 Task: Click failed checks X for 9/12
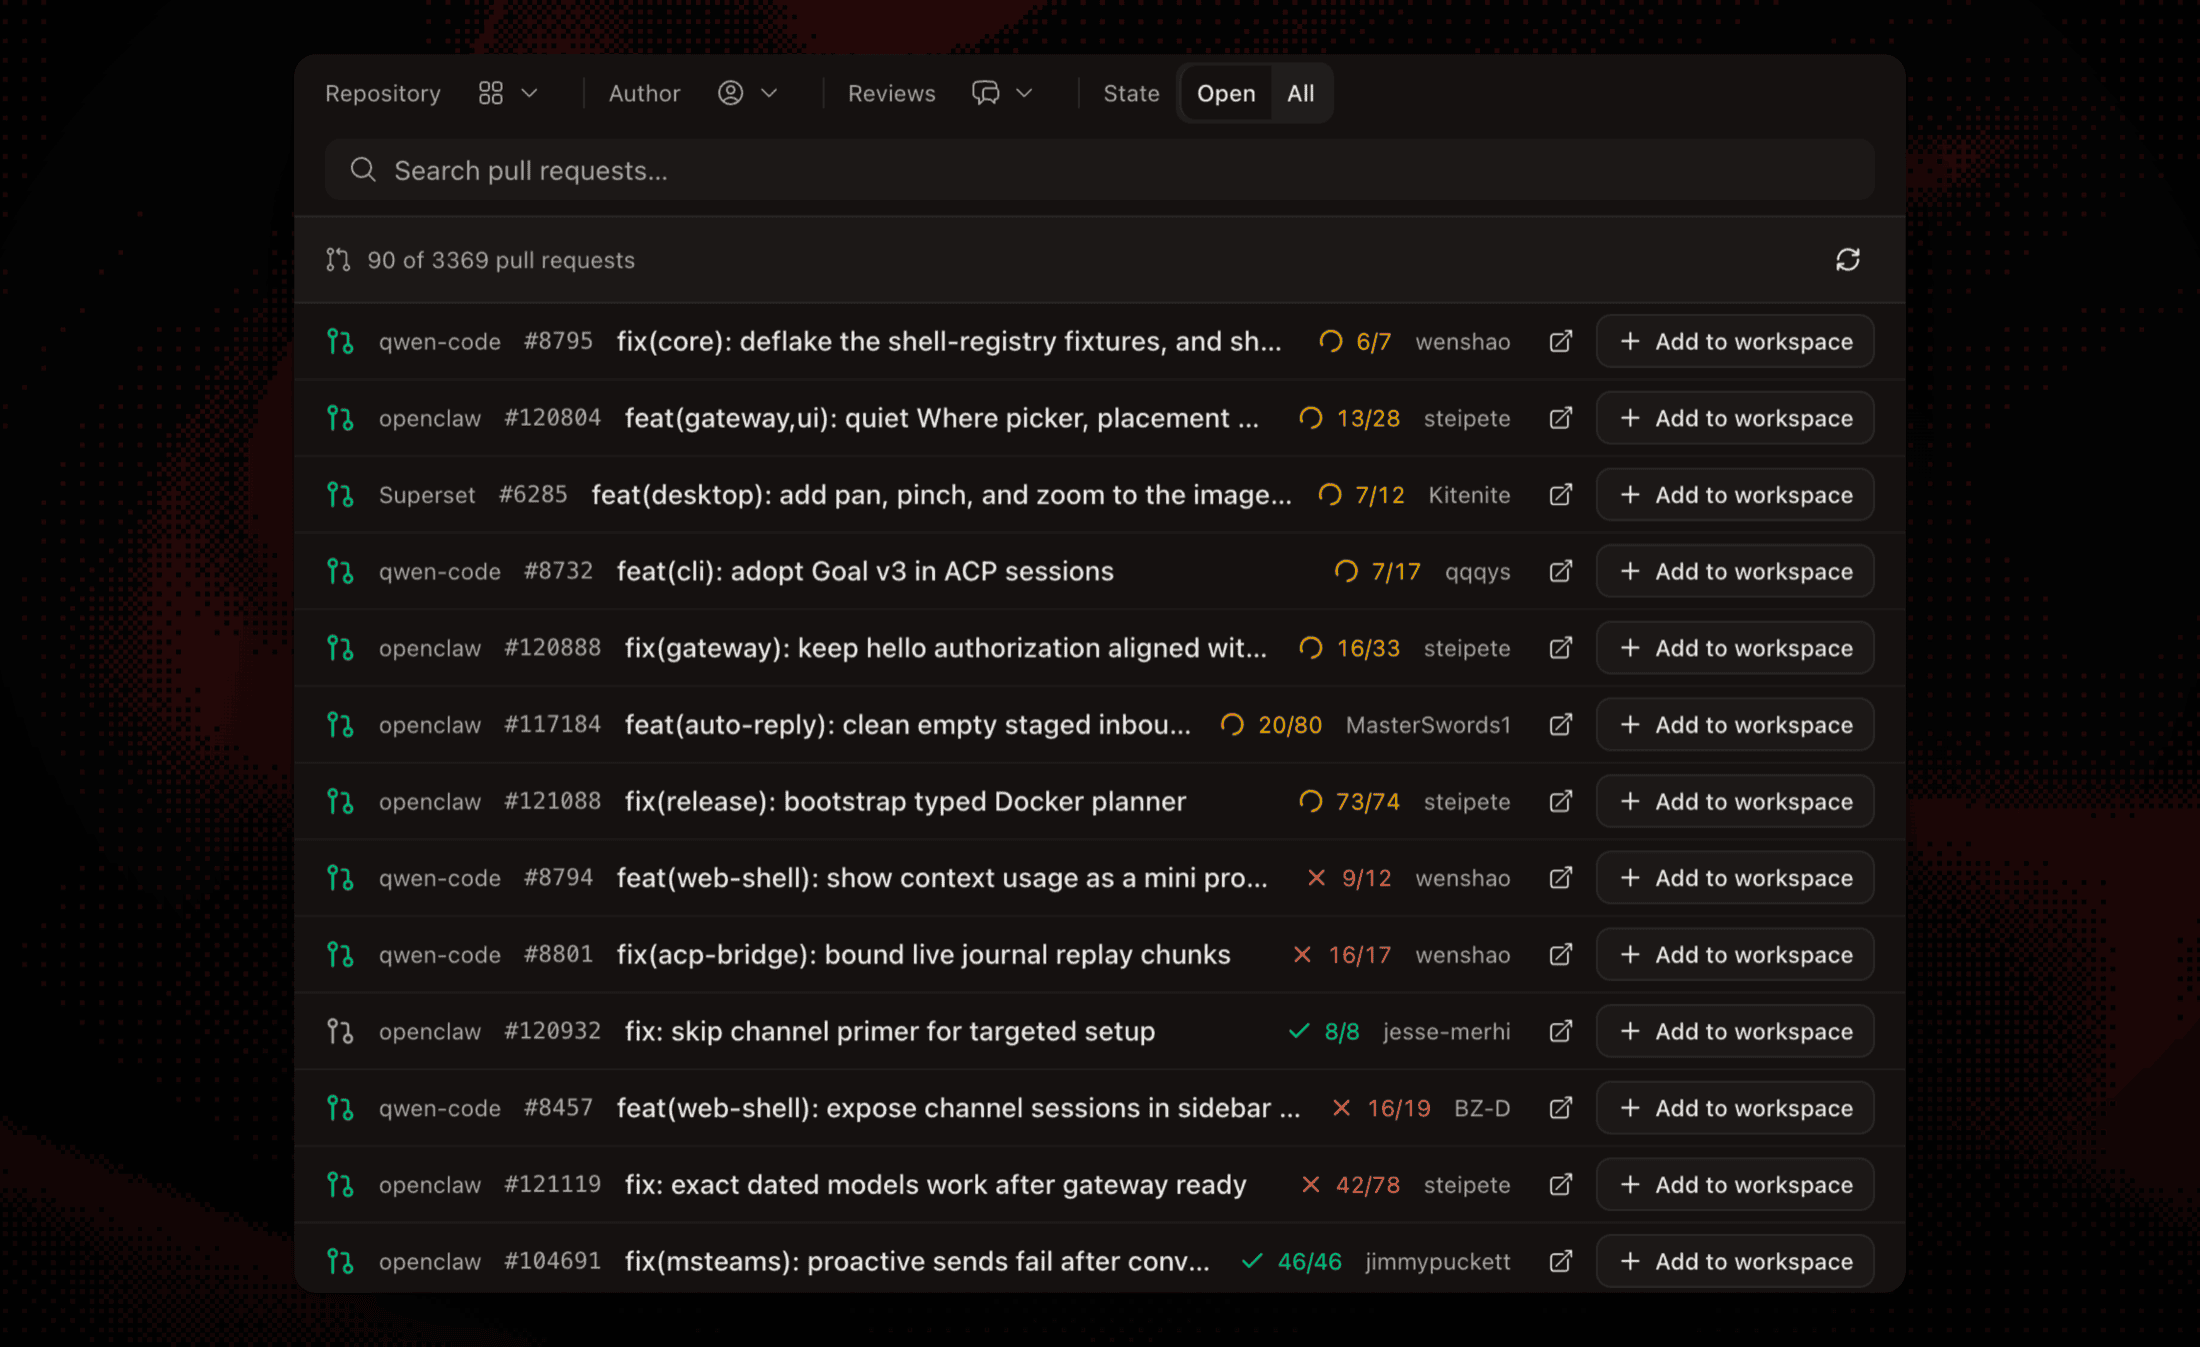pyautogui.click(x=1316, y=878)
